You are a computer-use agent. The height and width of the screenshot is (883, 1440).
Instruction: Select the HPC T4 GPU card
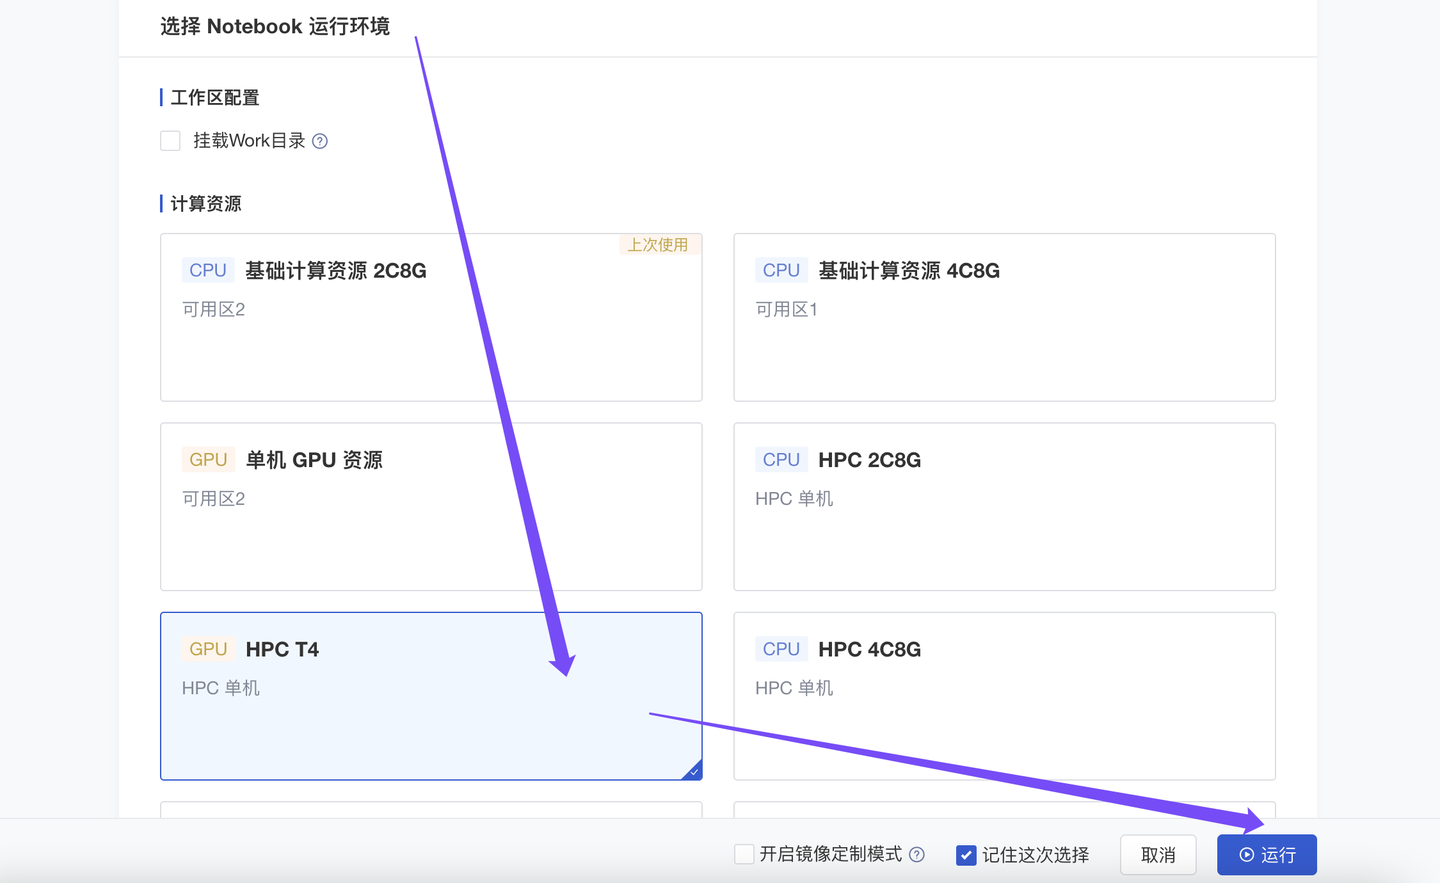click(x=431, y=696)
